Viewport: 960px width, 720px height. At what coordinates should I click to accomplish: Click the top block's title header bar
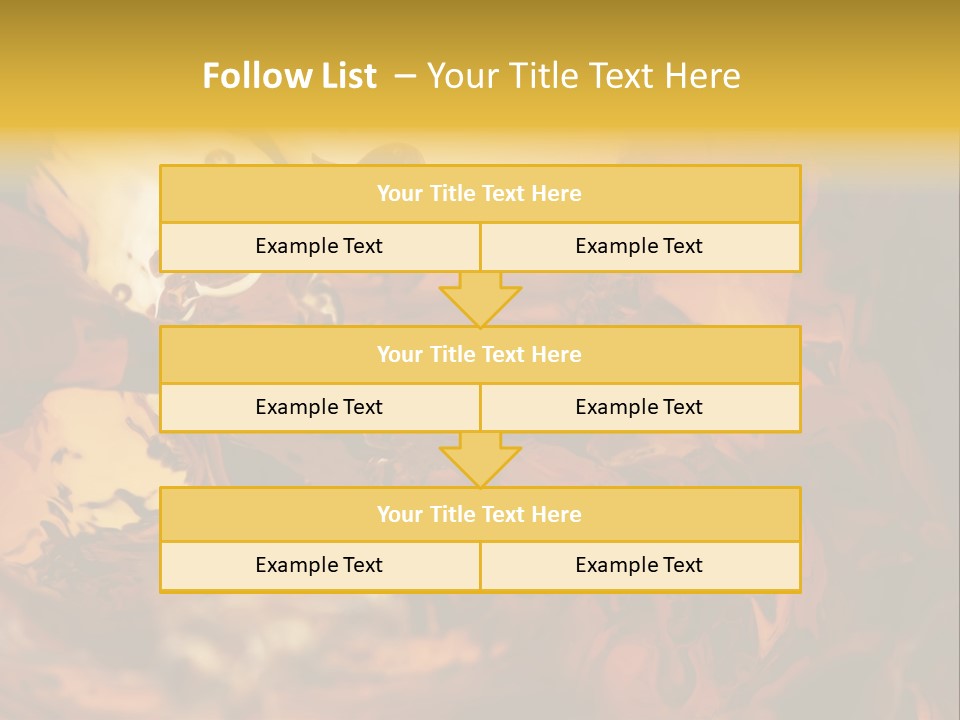pyautogui.click(x=479, y=194)
